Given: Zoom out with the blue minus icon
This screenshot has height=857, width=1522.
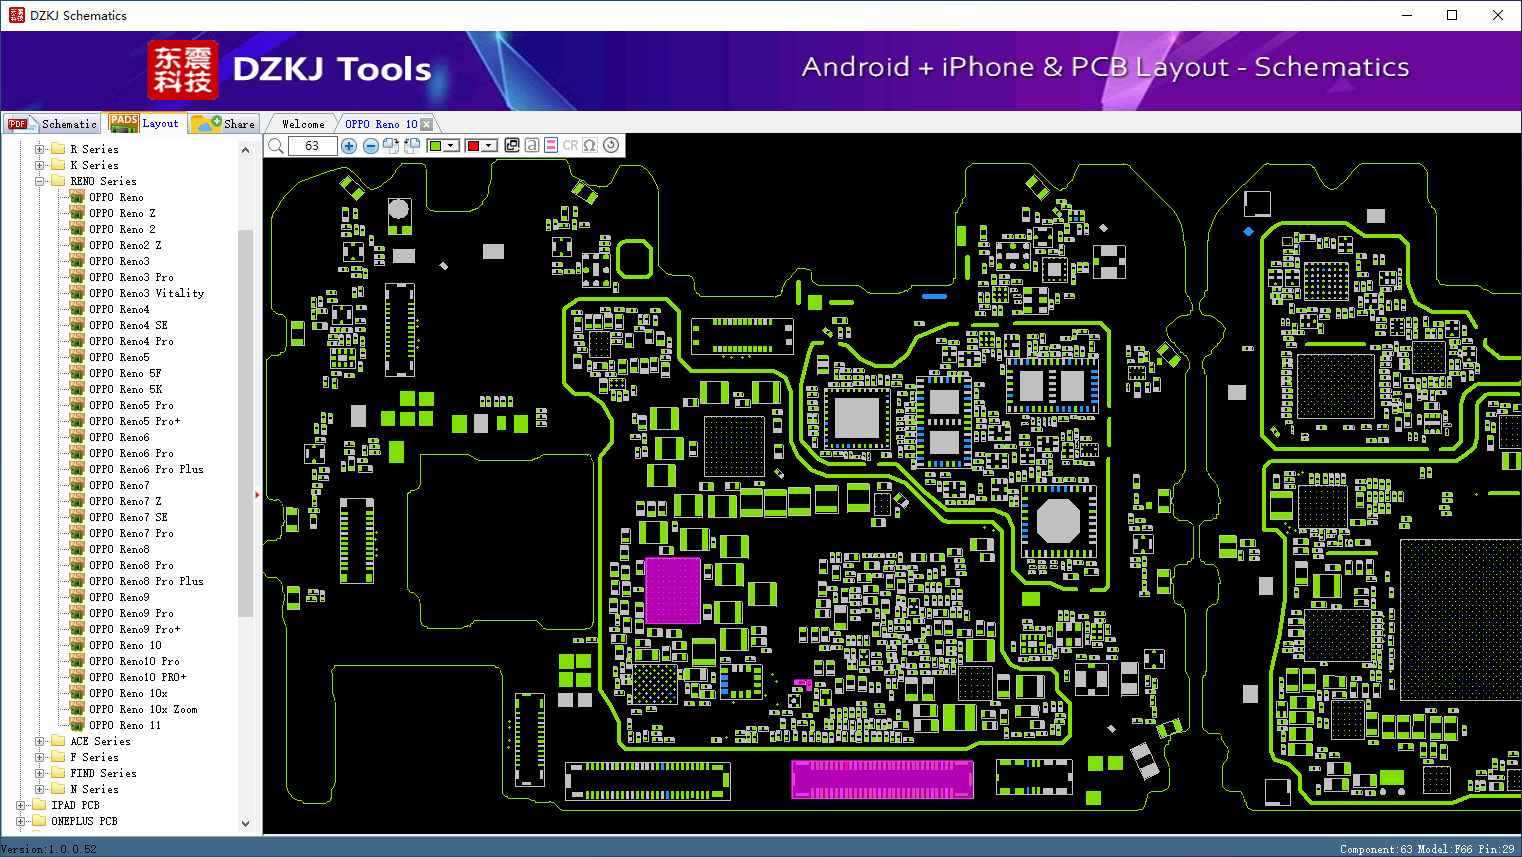Looking at the screenshot, I should (370, 146).
